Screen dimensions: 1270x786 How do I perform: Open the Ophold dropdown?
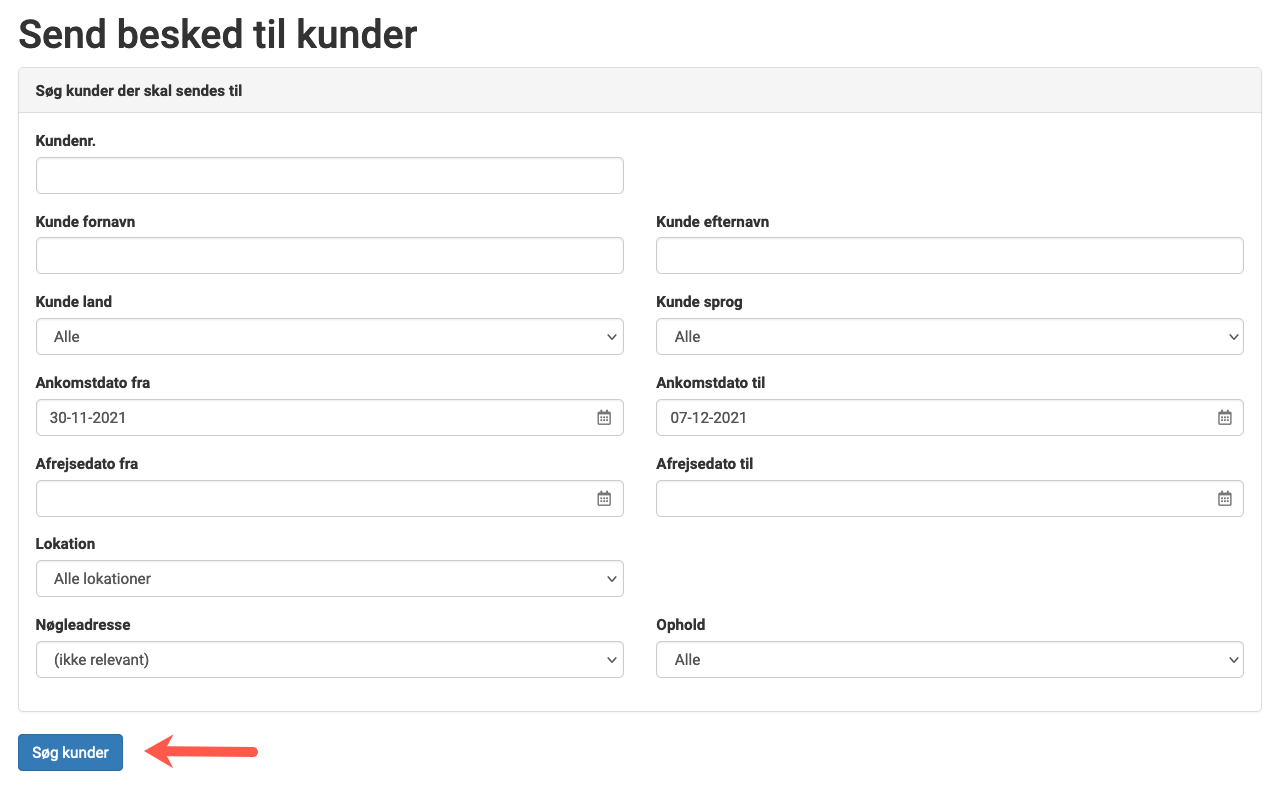click(950, 660)
